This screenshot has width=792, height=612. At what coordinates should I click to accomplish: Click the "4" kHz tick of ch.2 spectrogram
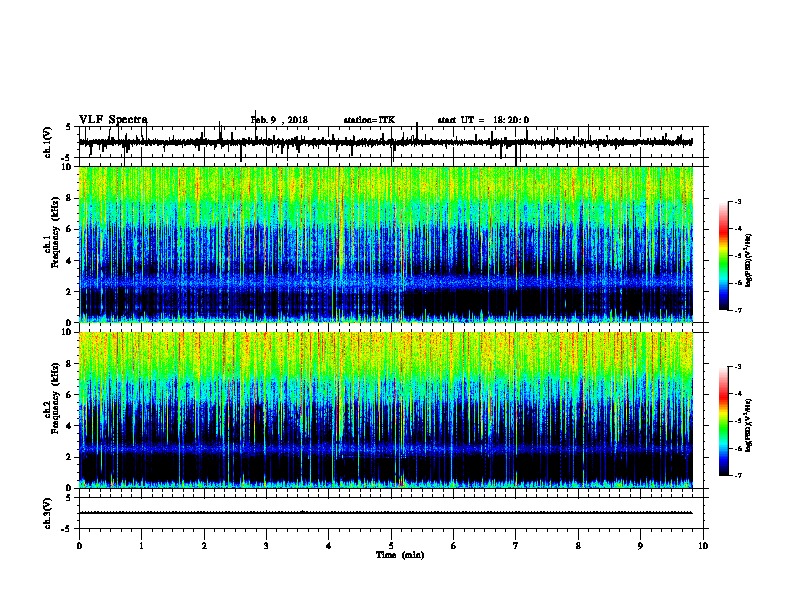(70, 426)
